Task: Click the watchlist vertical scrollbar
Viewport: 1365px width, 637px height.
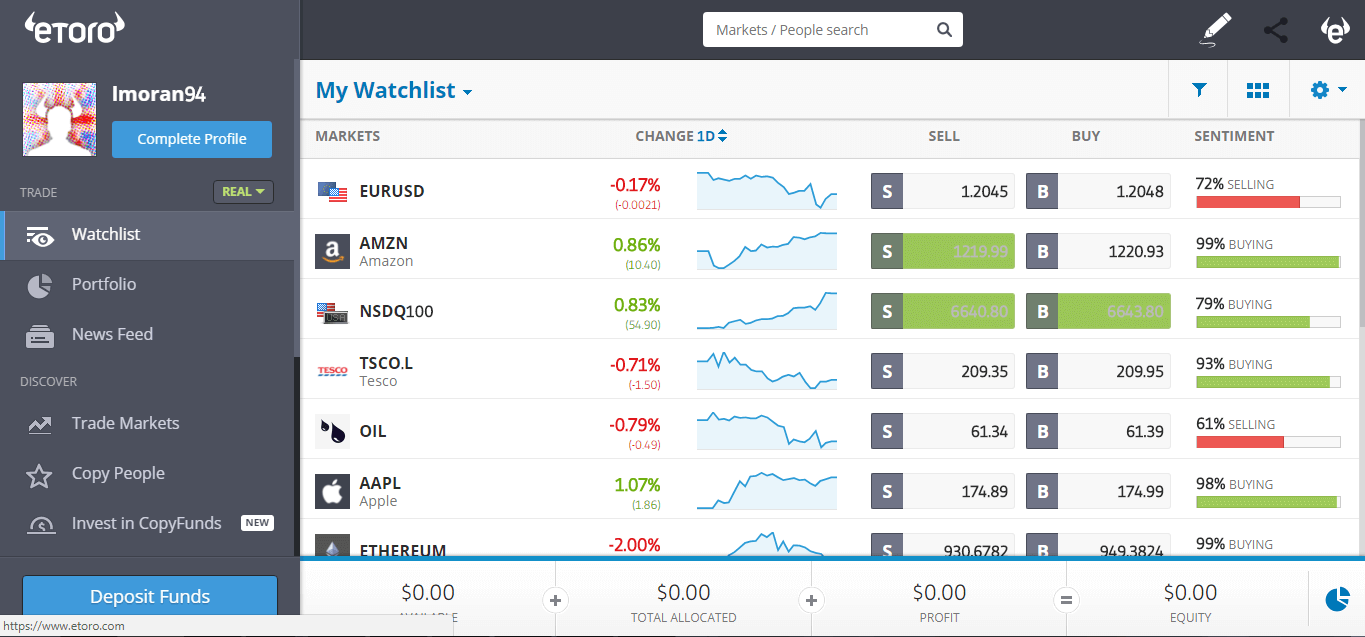Action: click(1361, 224)
